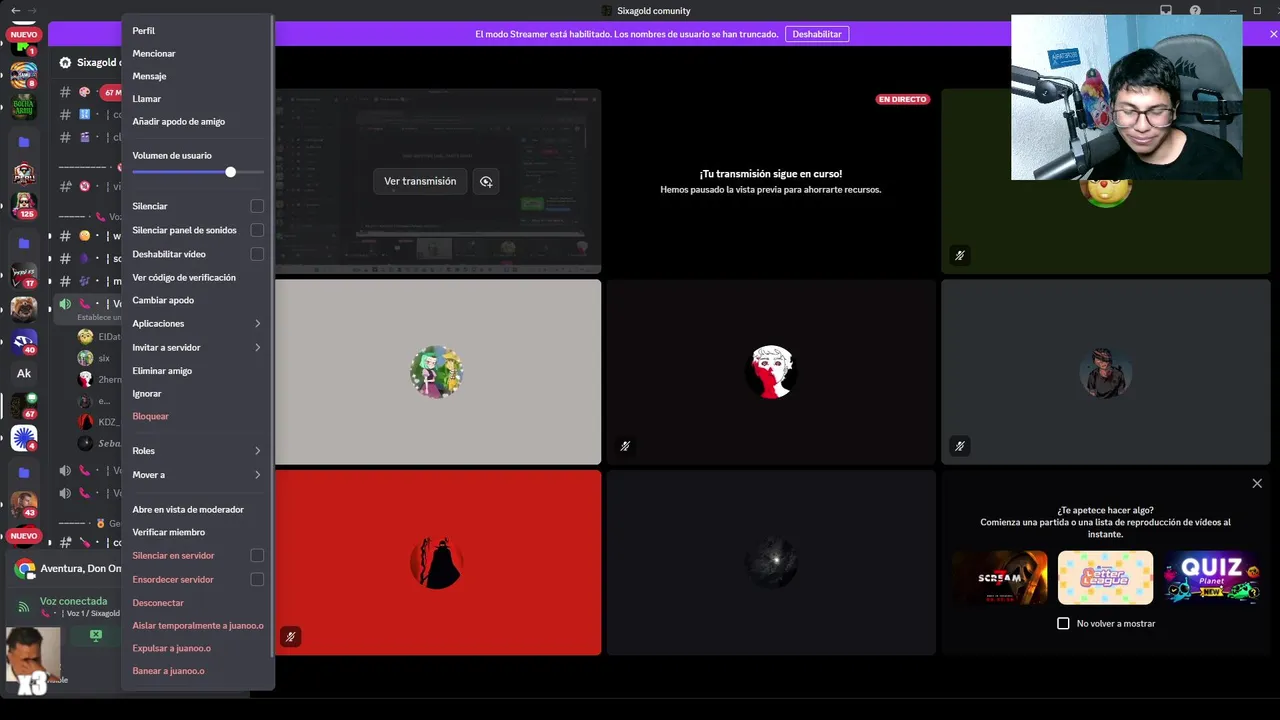1280x720 pixels.
Task: Click muted mic icon on red tile
Action: click(290, 636)
